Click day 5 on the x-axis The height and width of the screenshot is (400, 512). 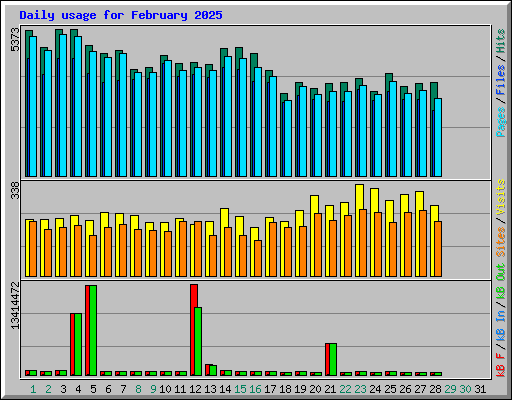[93, 389]
